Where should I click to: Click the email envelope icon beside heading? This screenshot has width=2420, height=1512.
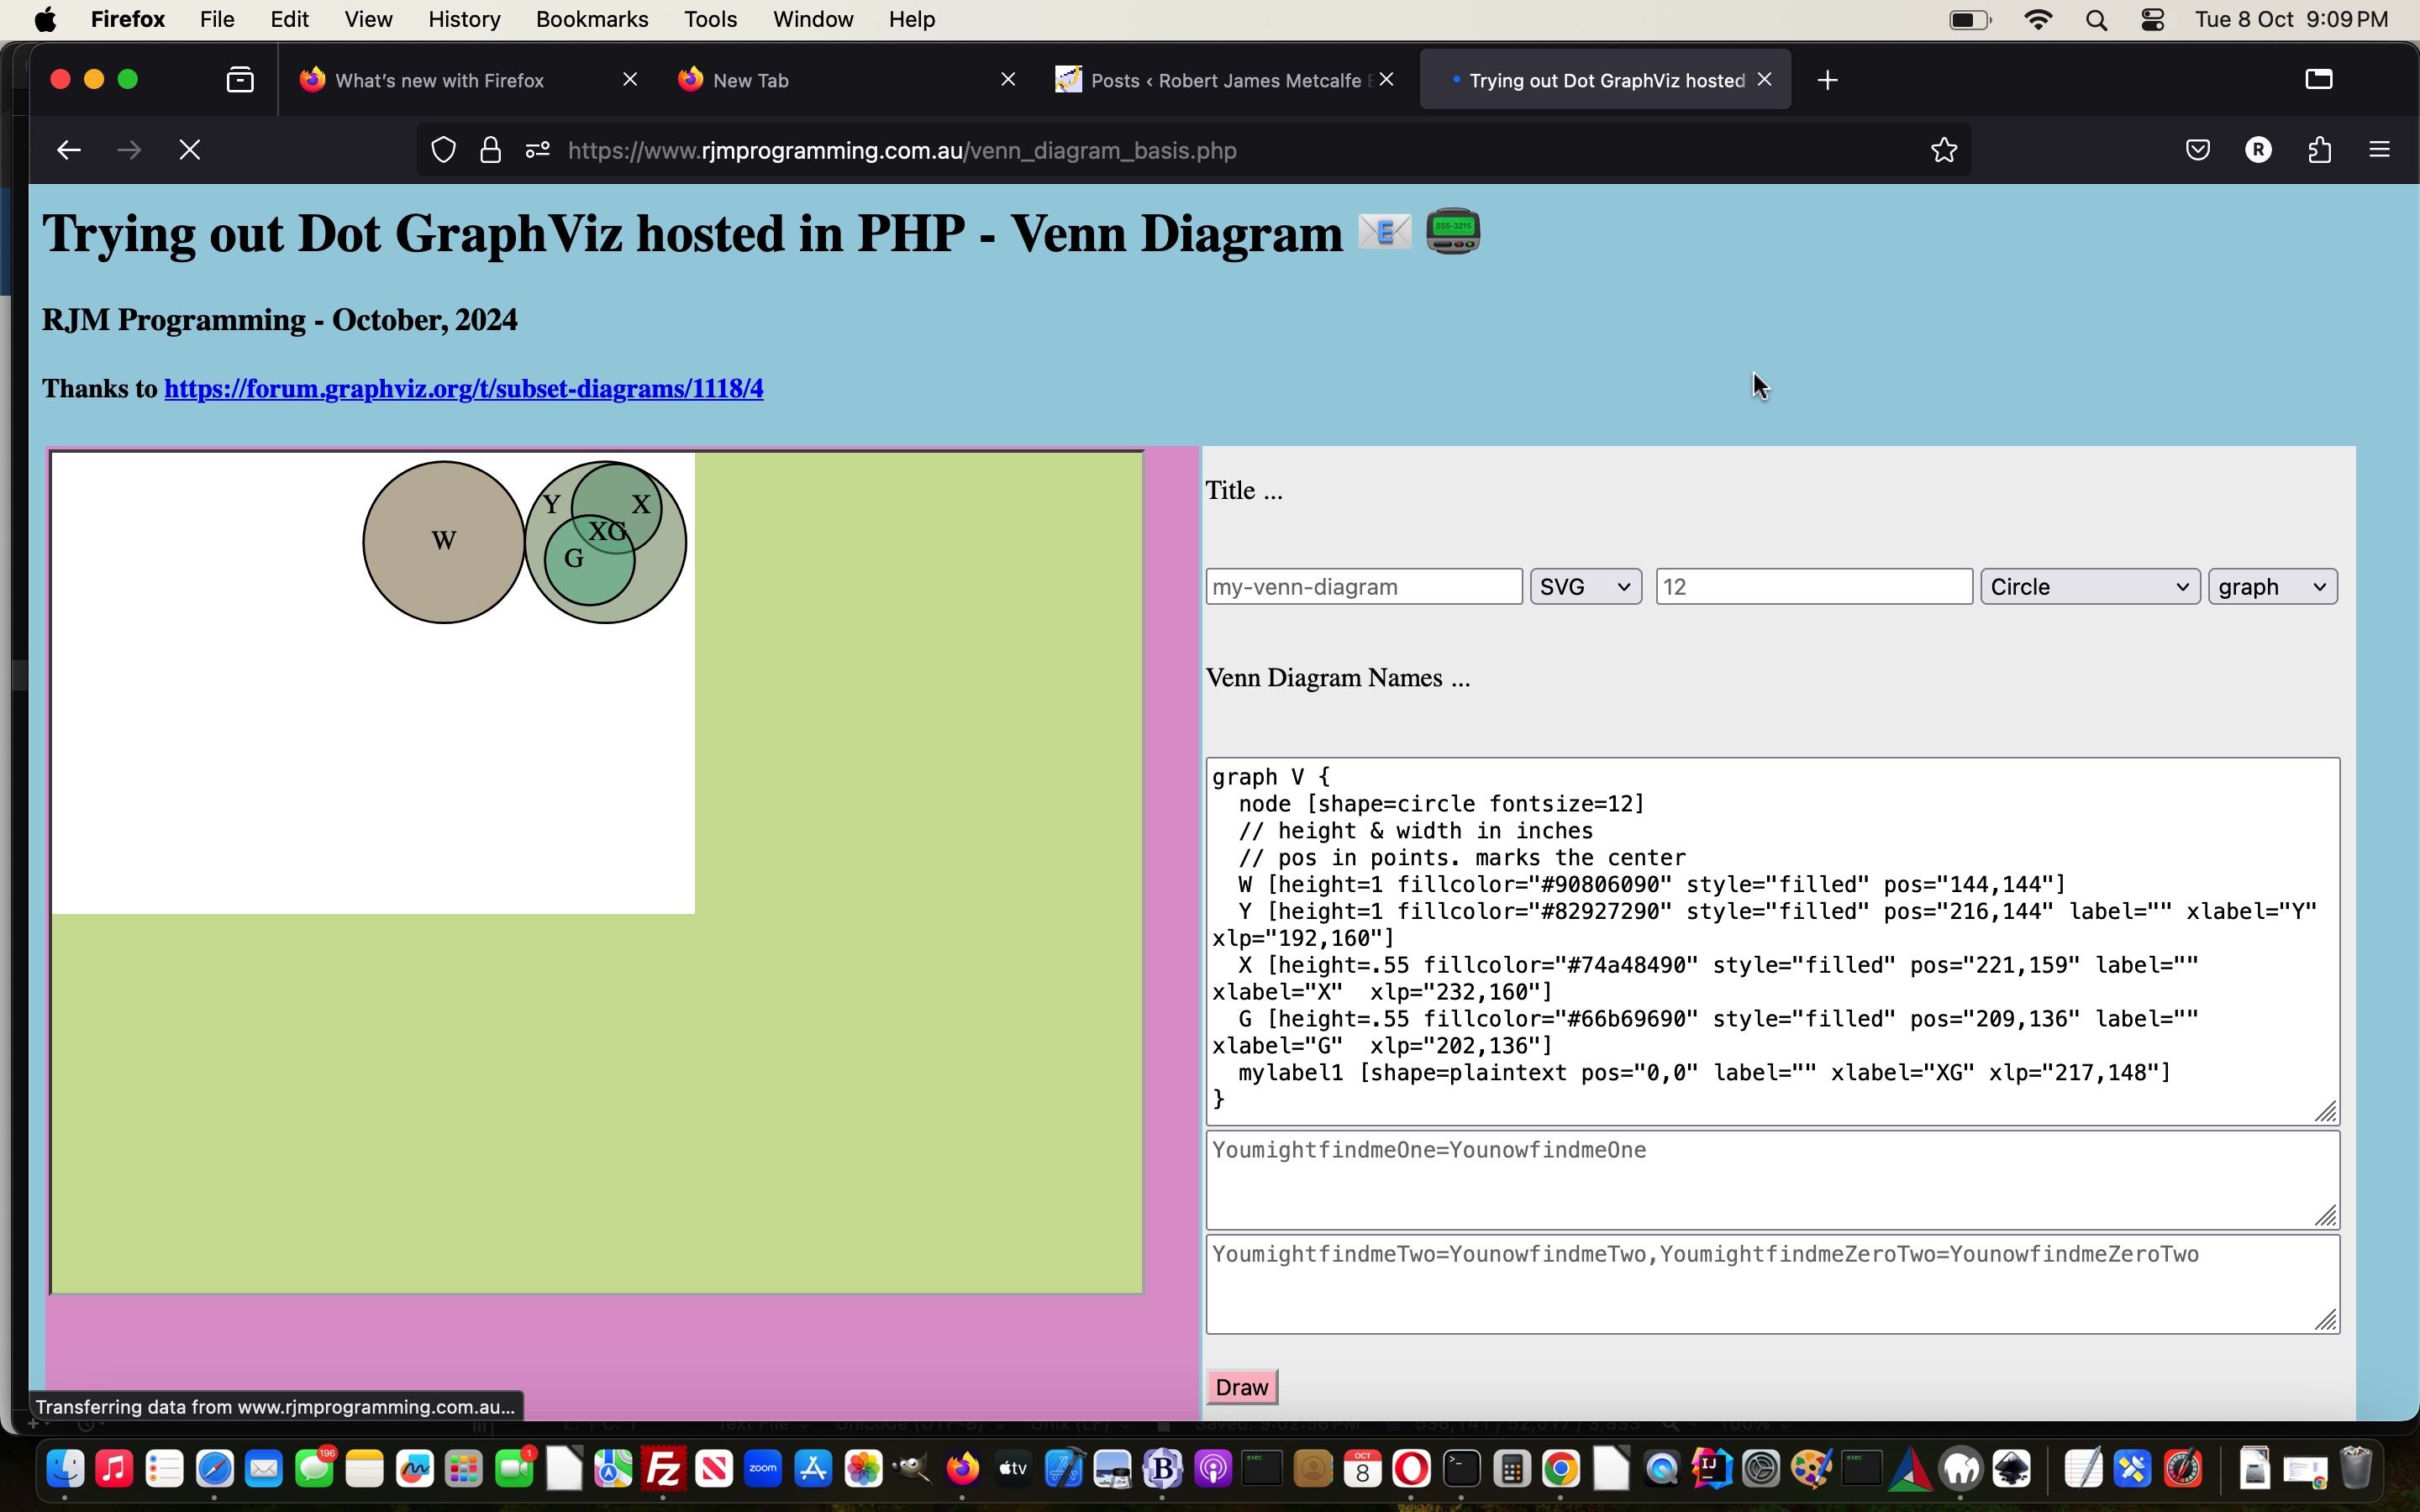(x=1384, y=232)
